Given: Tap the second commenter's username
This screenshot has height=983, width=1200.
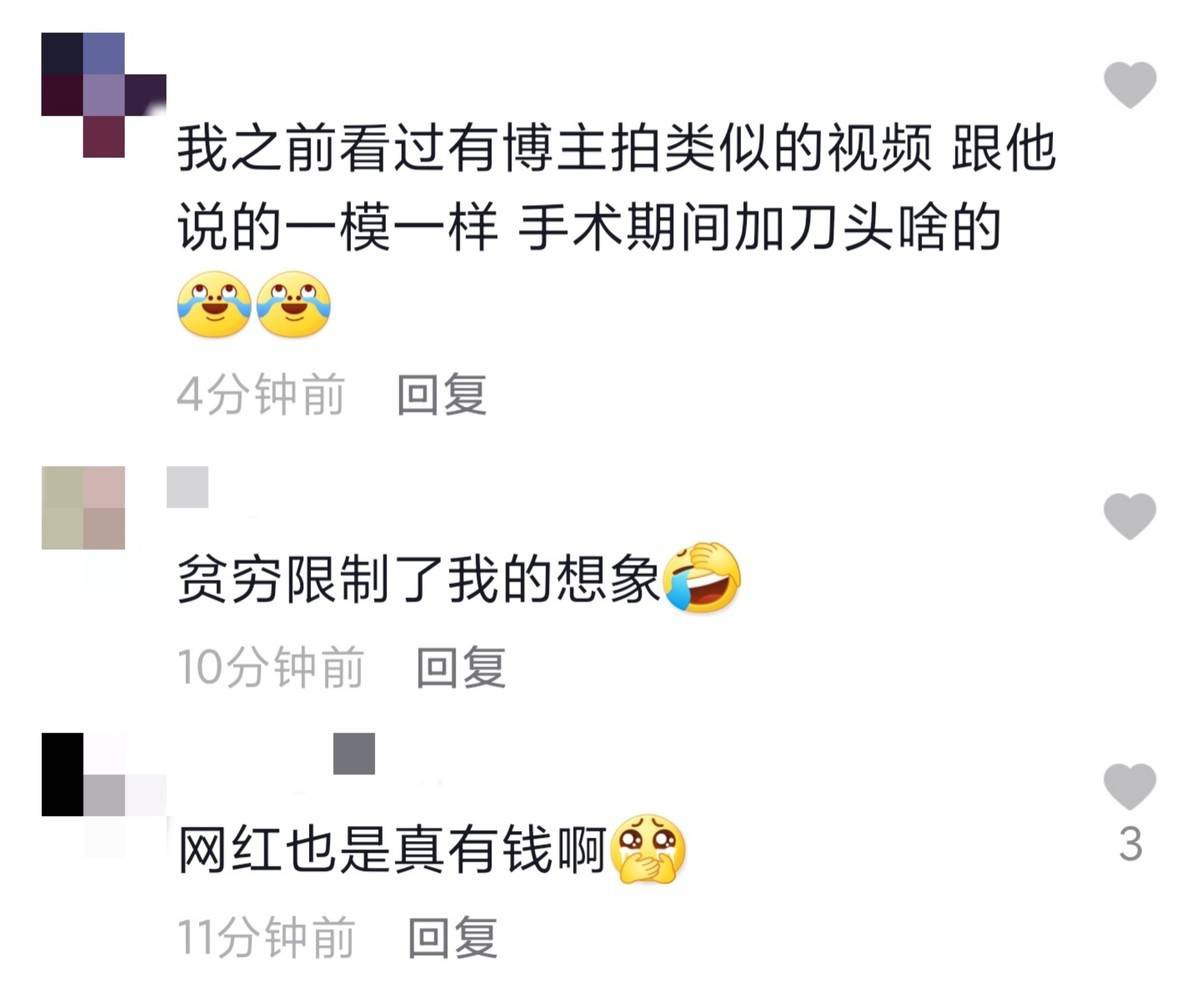Looking at the screenshot, I should coord(187,487).
